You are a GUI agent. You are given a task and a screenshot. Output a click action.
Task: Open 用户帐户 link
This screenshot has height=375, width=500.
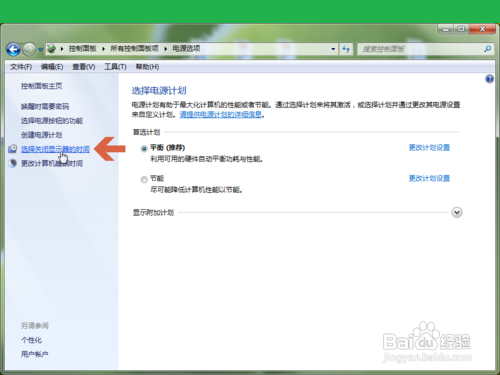[x=34, y=354]
